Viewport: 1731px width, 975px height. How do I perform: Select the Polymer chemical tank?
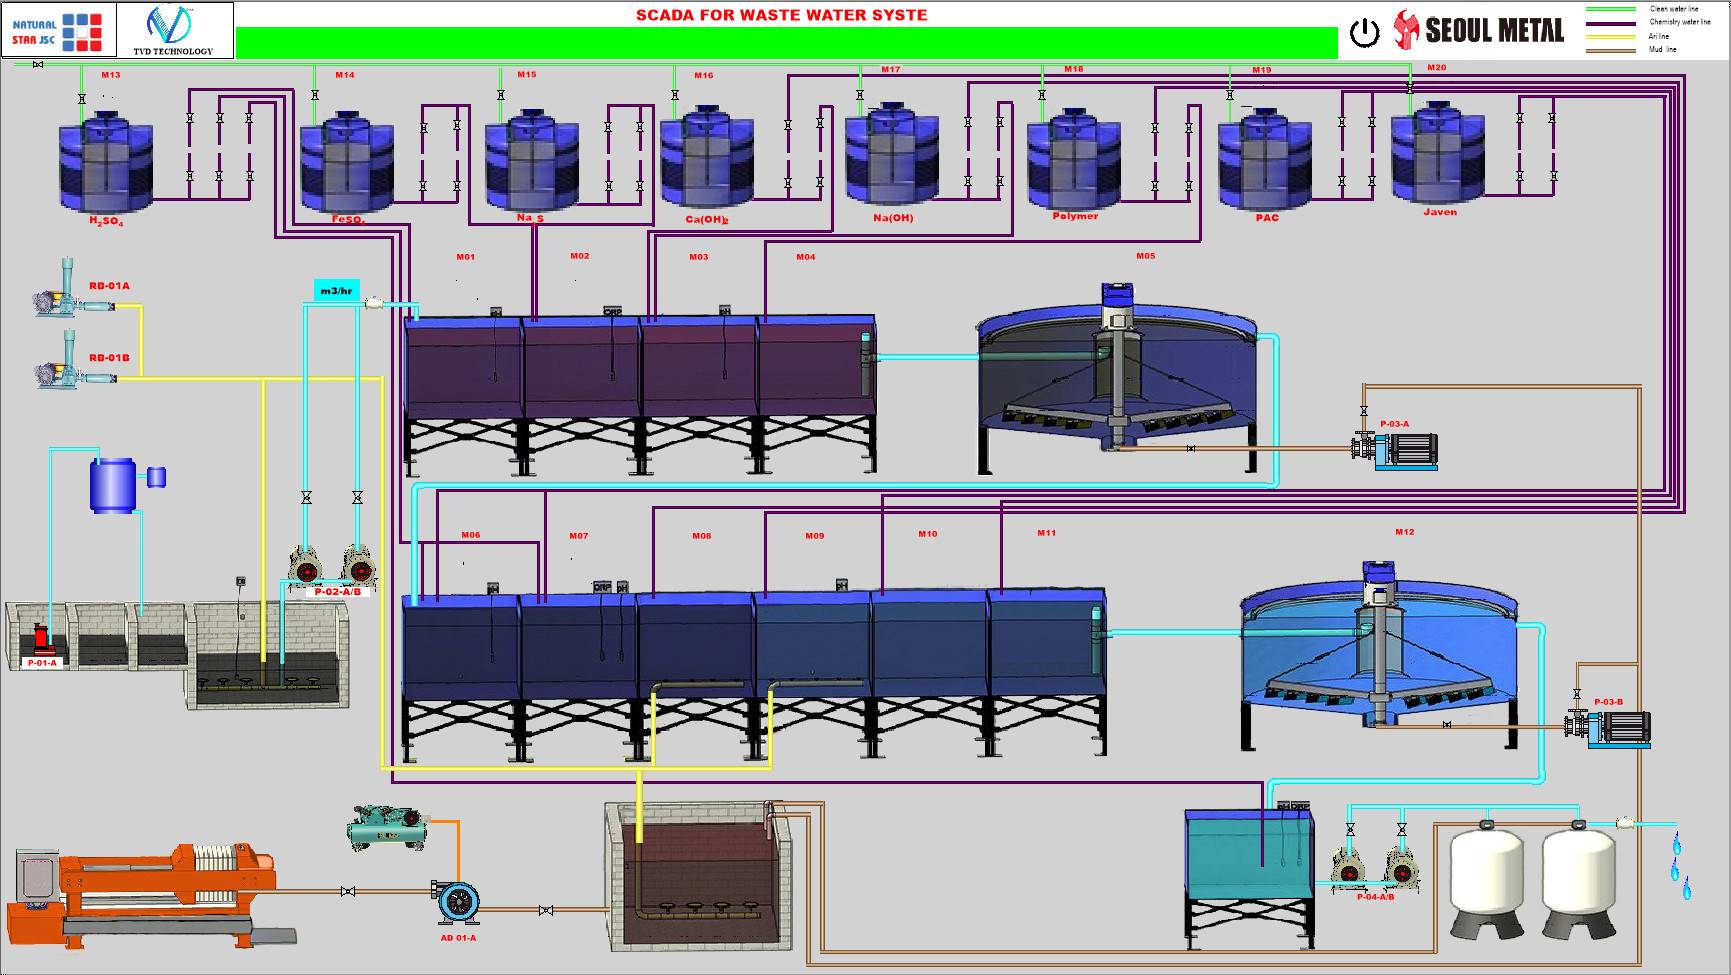(x=1075, y=158)
